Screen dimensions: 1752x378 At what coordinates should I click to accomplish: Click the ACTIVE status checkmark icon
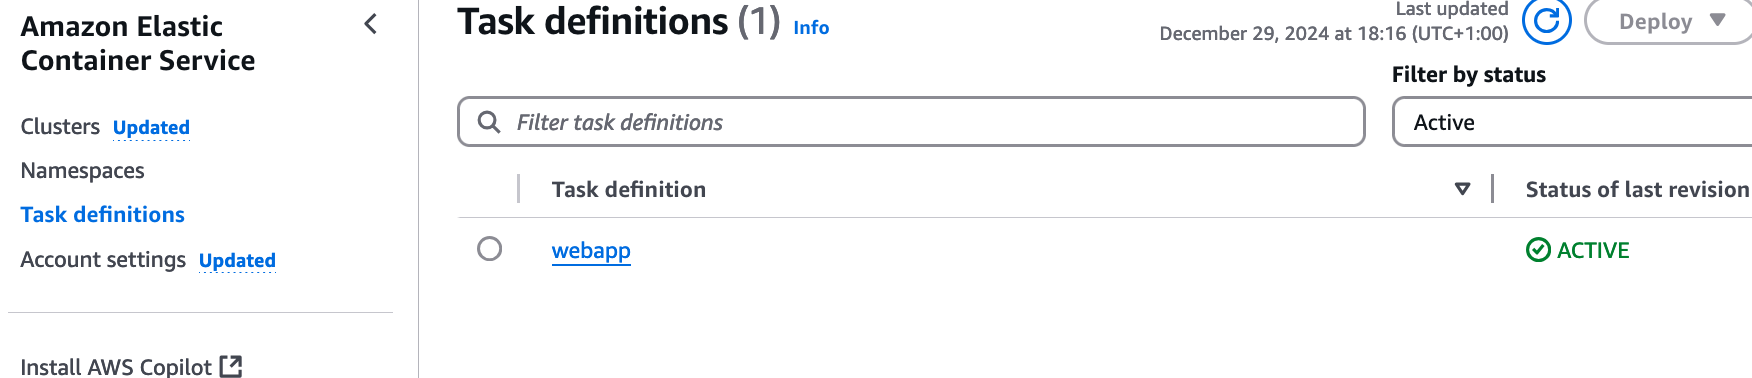[x=1538, y=250]
